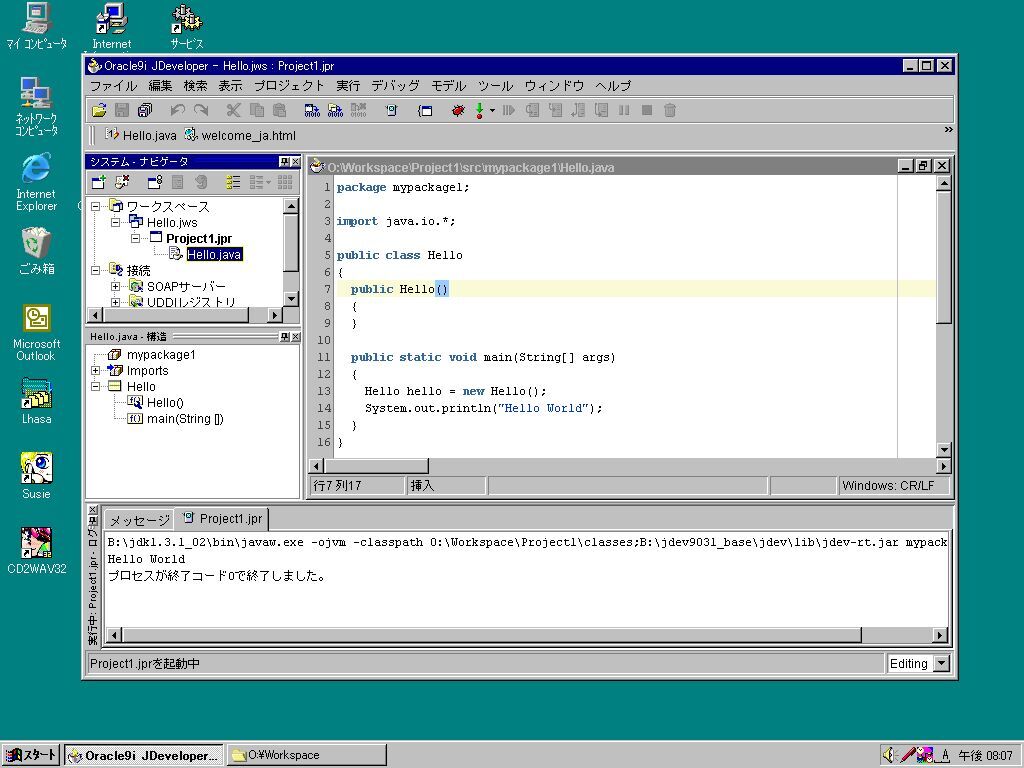
Task: Collapse the Hello.jws tree node
Action: tap(116, 222)
